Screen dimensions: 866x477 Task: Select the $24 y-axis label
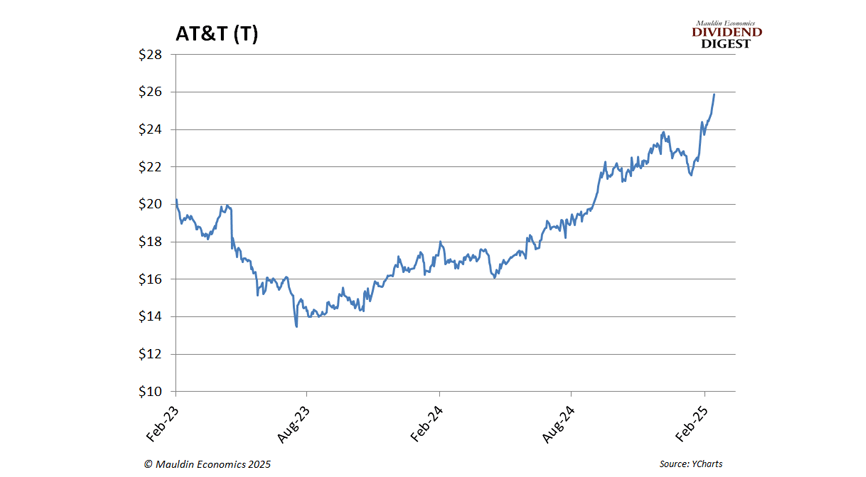tap(150, 129)
